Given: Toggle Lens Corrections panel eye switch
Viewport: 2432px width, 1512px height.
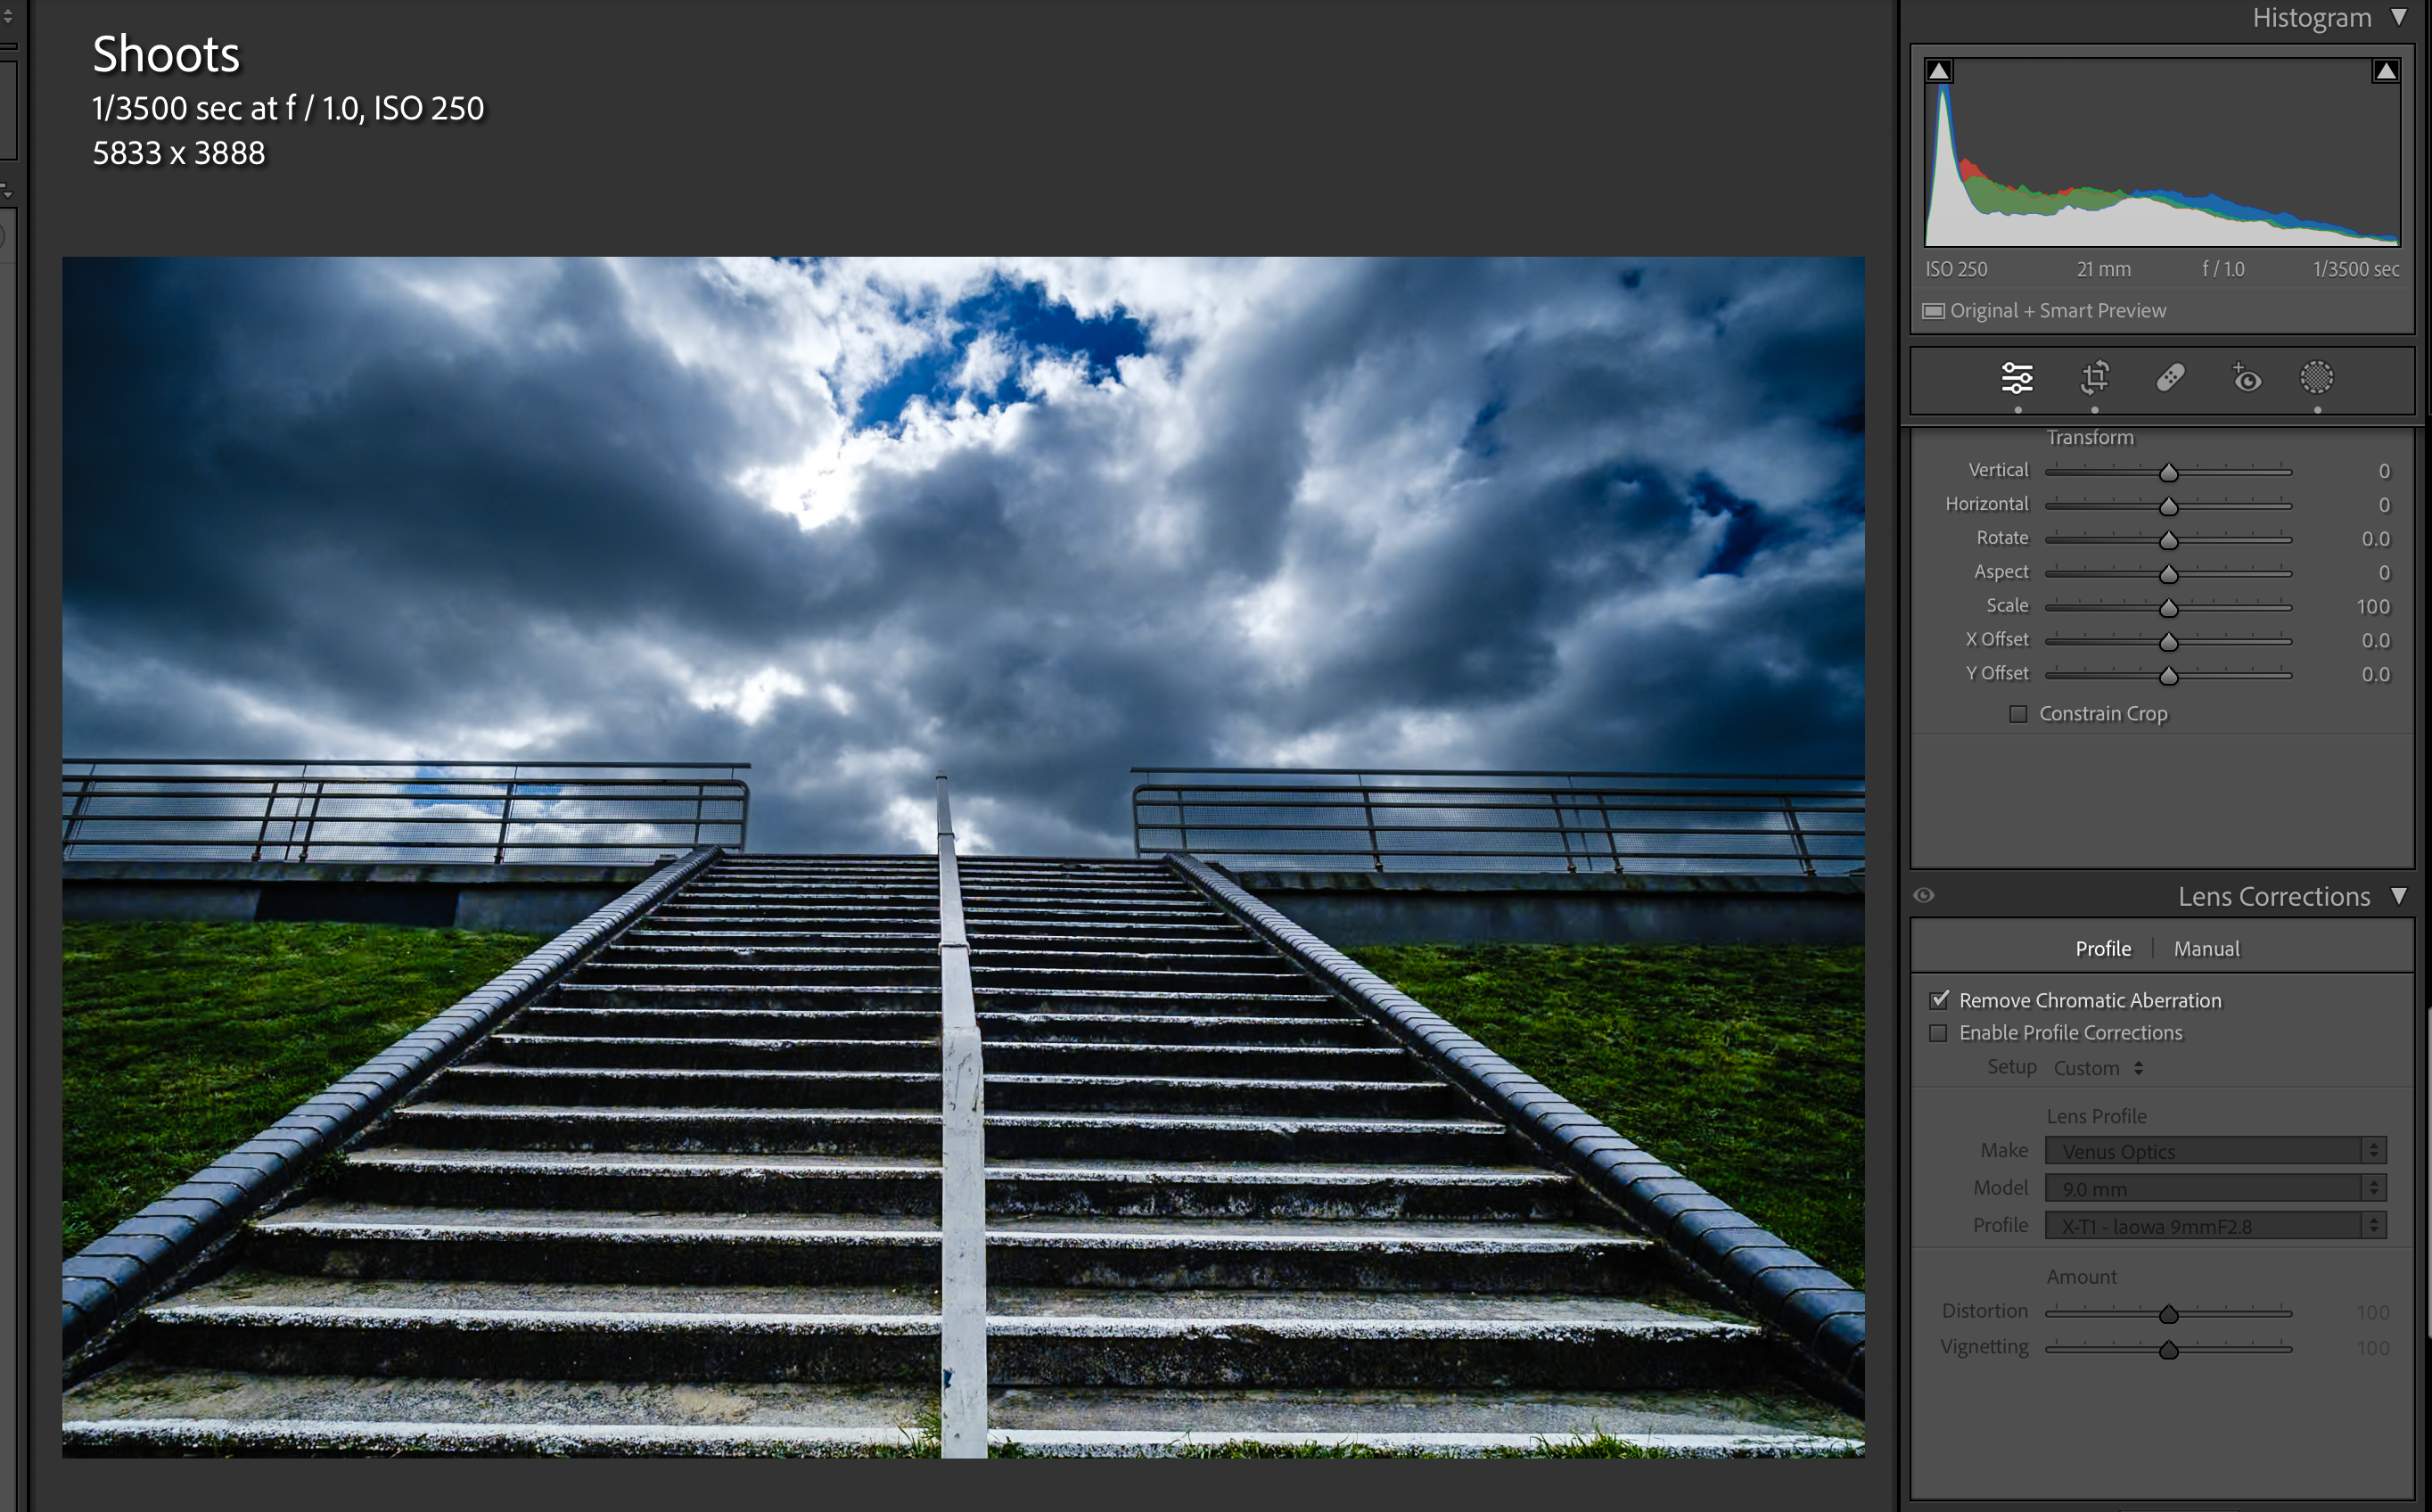Looking at the screenshot, I should [1924, 895].
